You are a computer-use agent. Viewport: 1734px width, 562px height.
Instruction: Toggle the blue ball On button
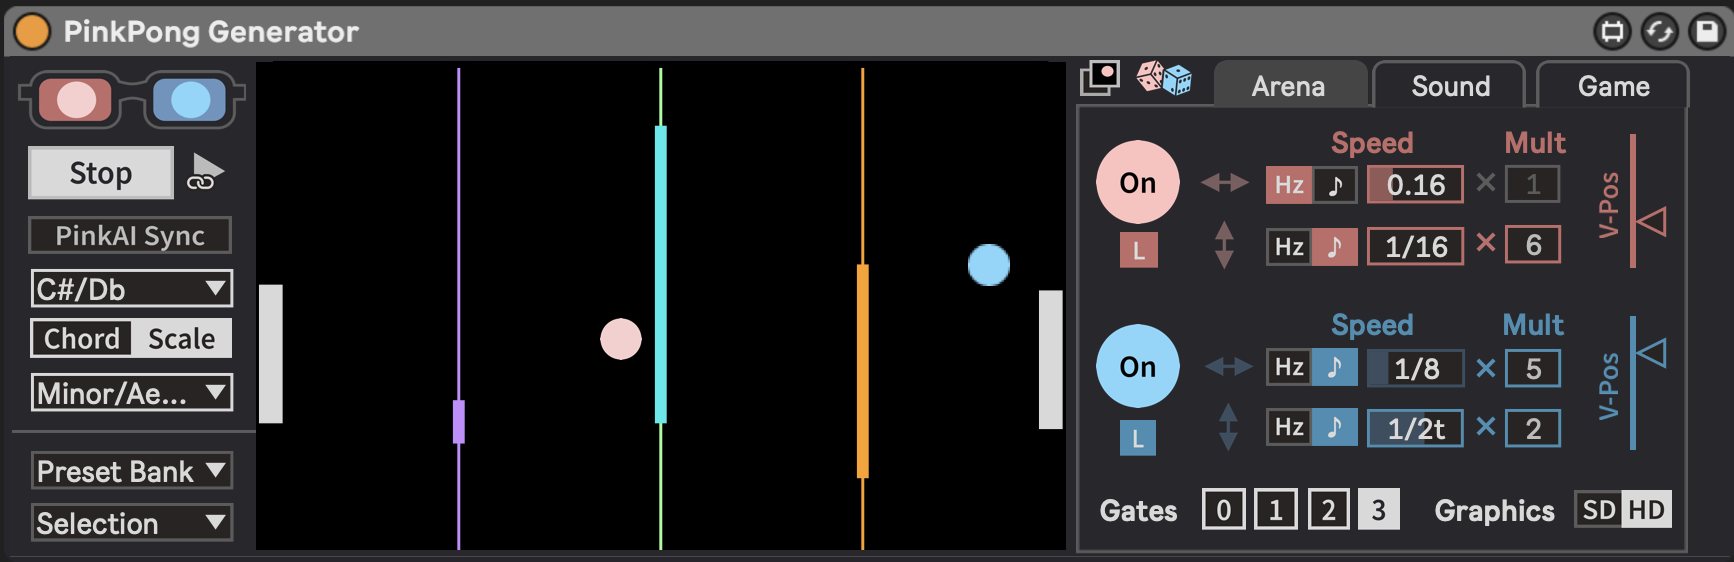coord(1137,367)
